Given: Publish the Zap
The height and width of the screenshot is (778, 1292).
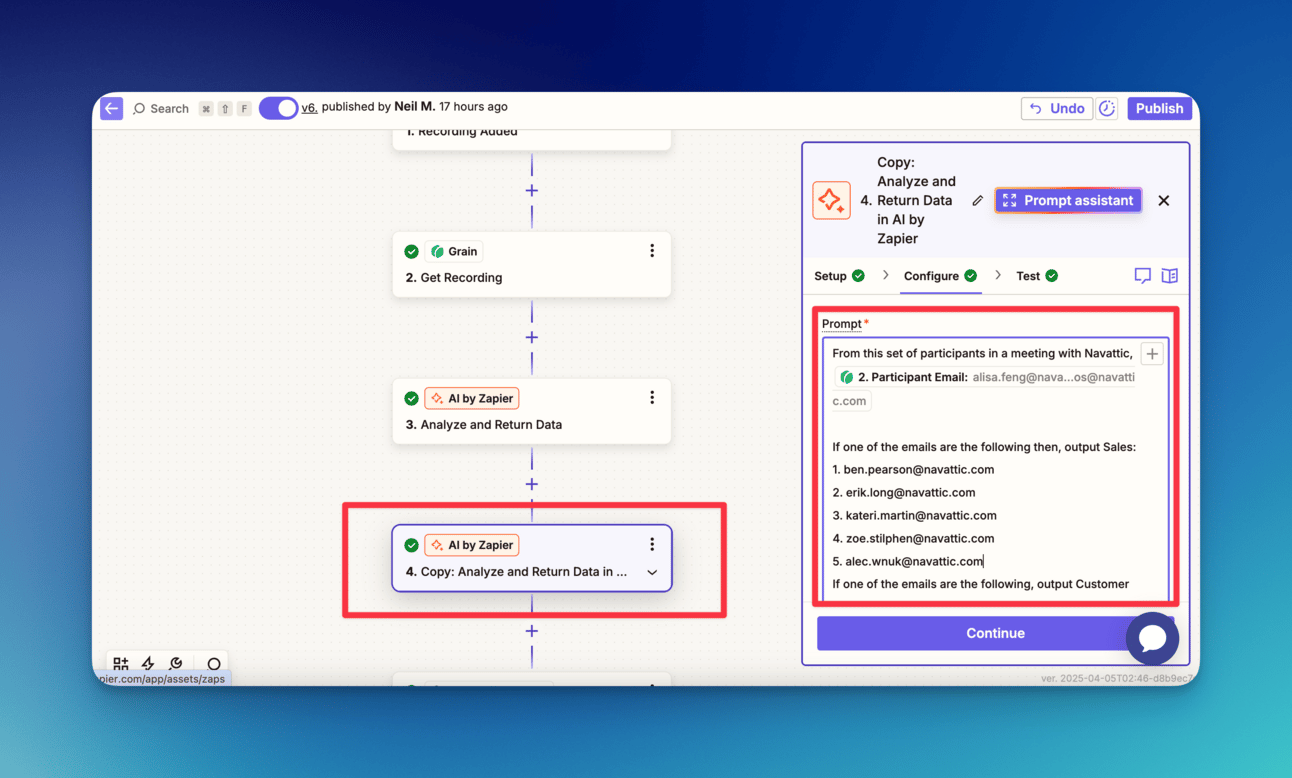Looking at the screenshot, I should coord(1159,108).
